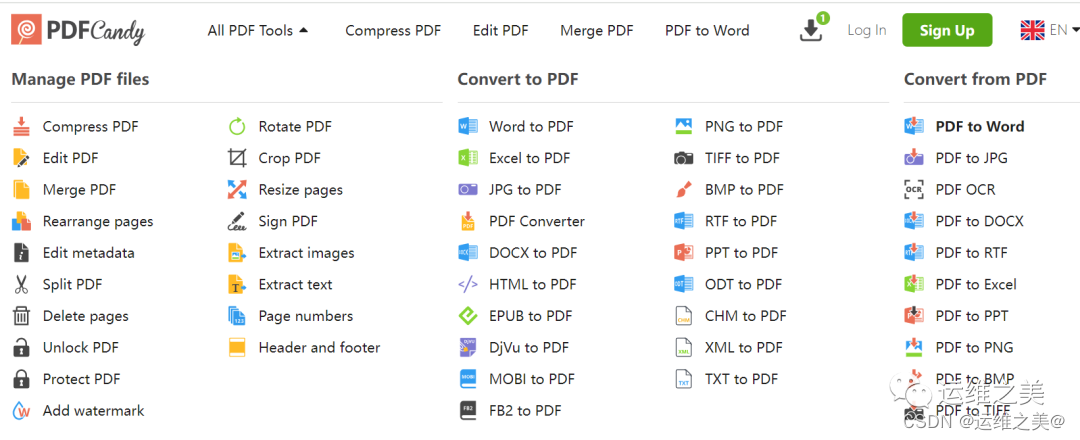
Task: Open the XML to PDF link
Action: click(744, 348)
